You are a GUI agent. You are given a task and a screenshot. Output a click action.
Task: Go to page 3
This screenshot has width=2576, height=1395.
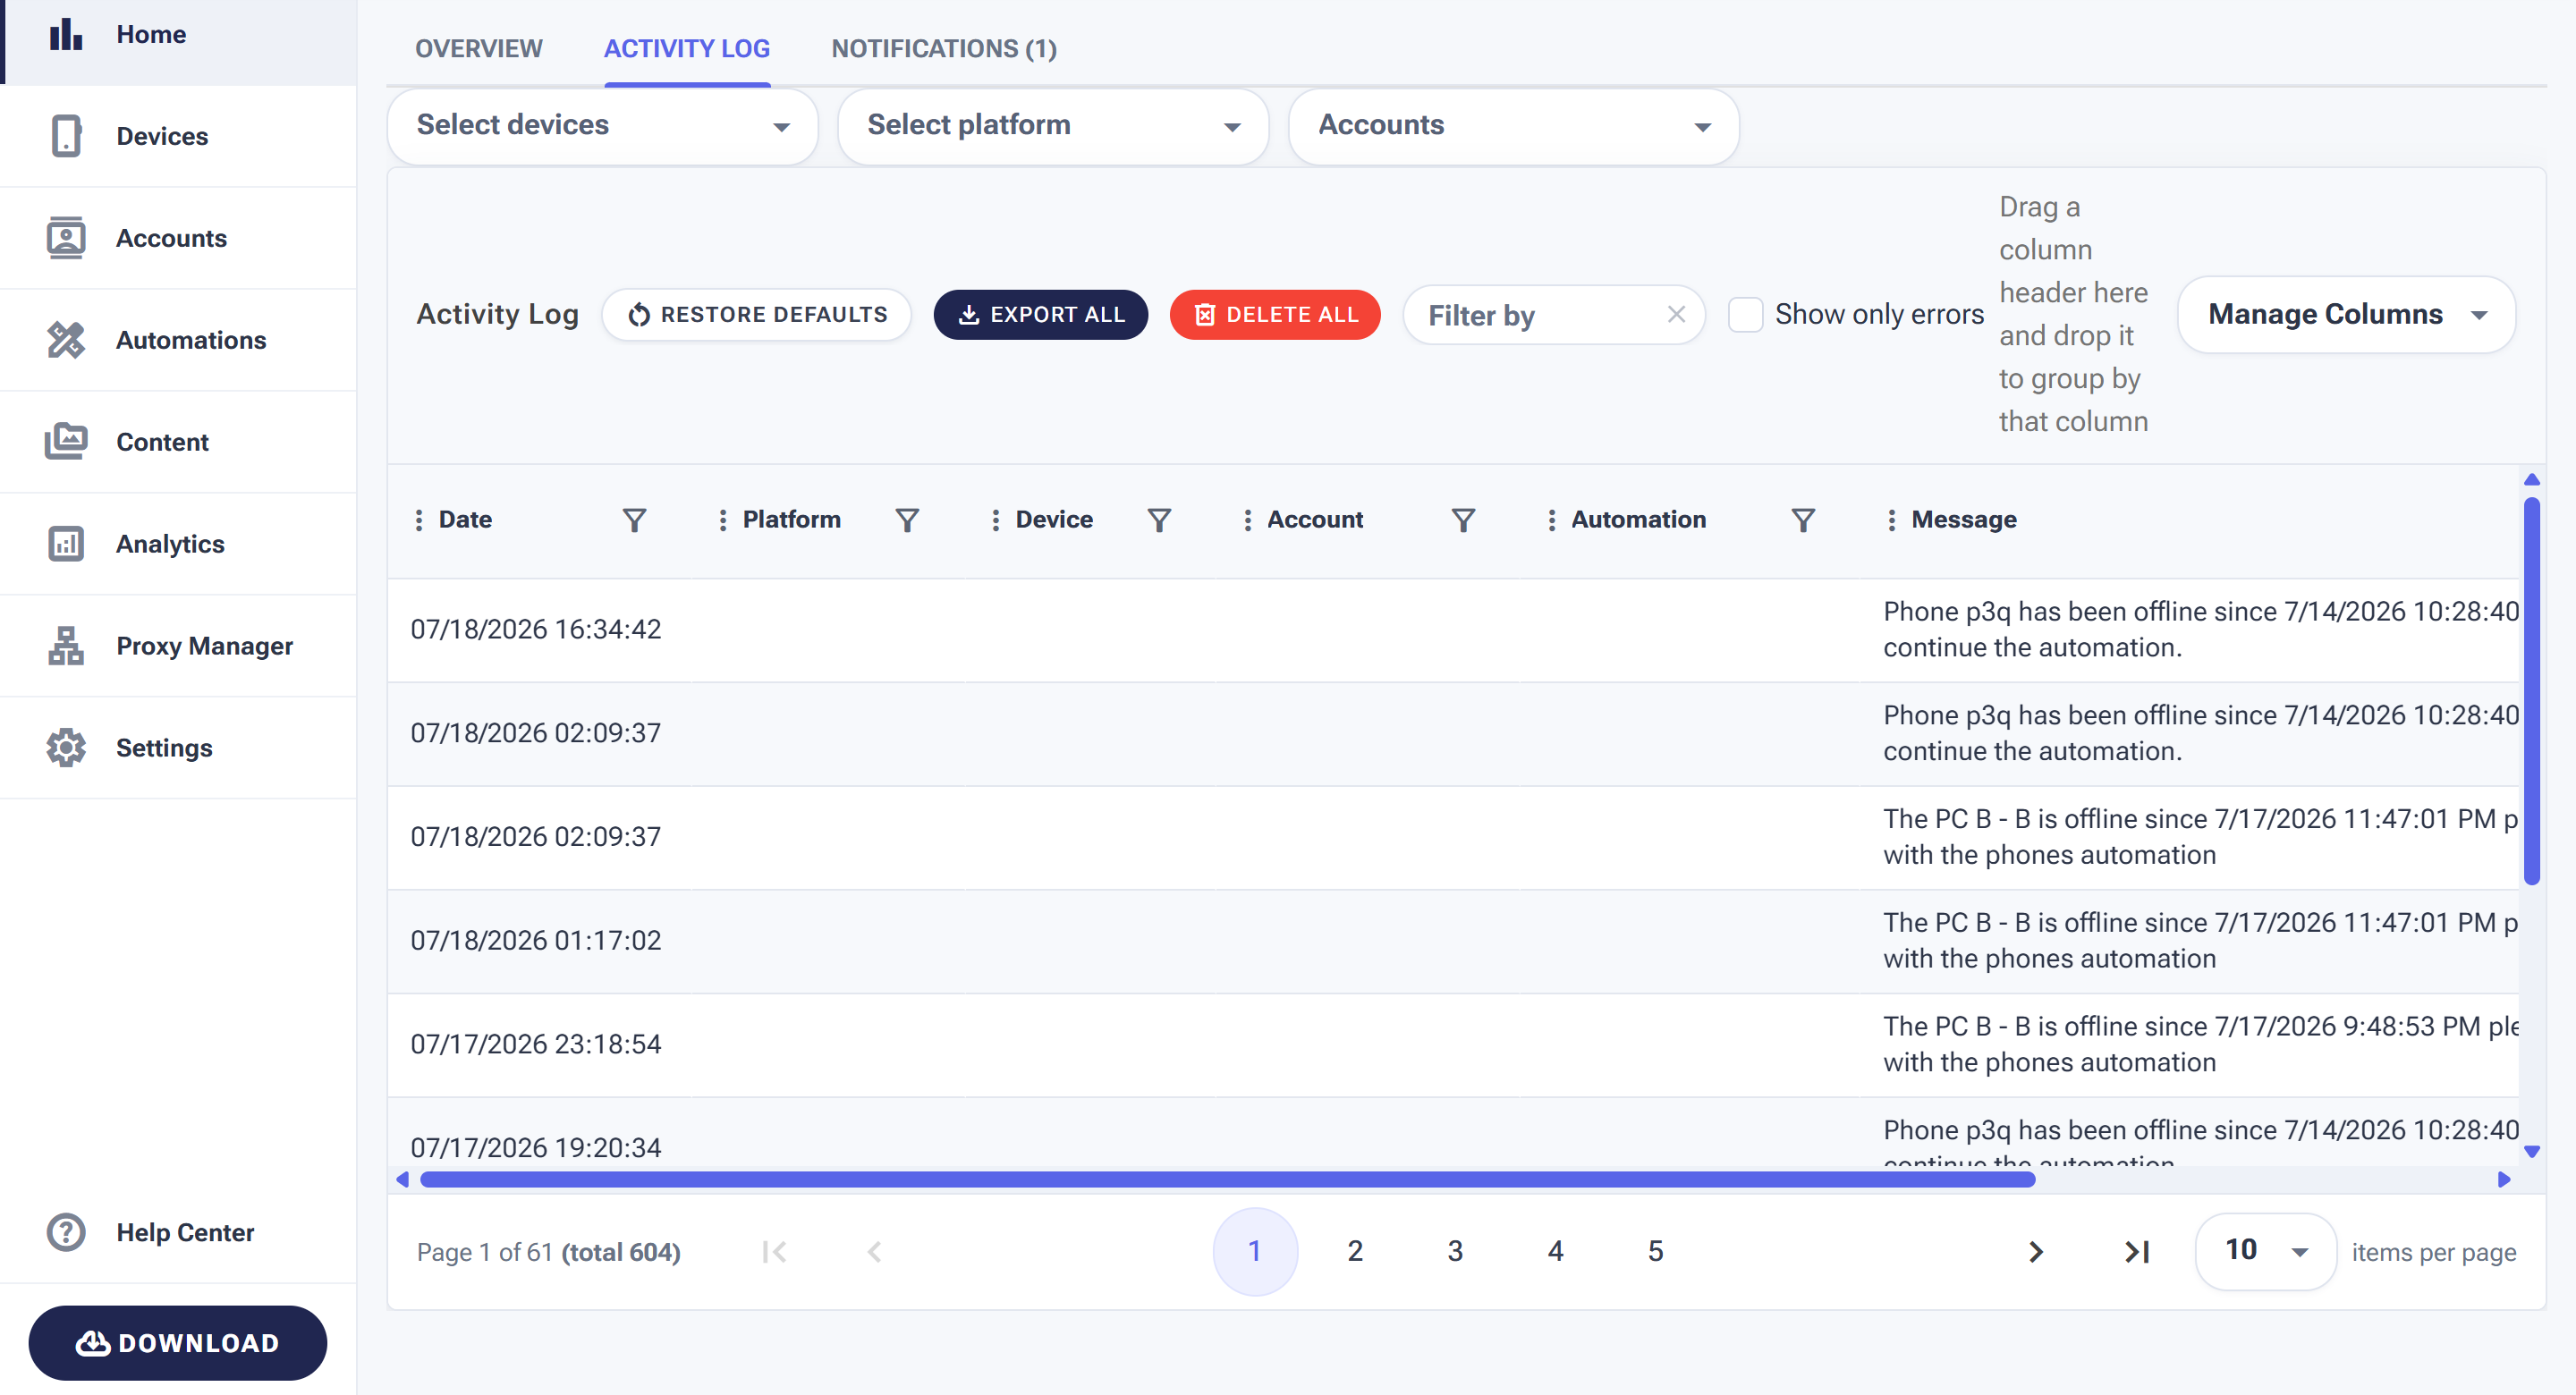(1455, 1251)
